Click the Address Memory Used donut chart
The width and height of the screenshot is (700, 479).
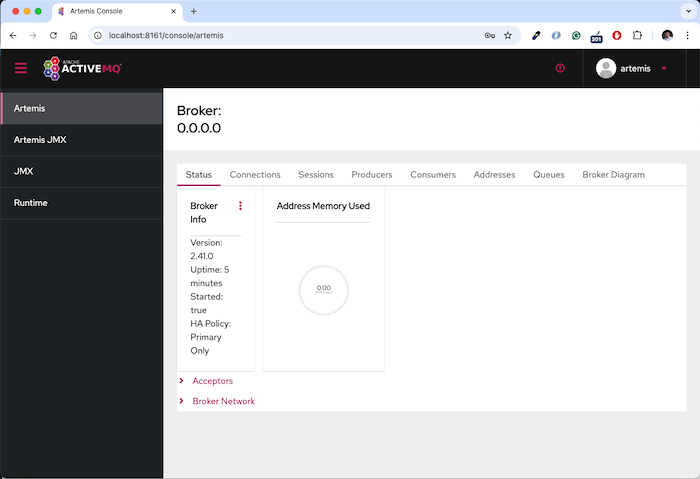tap(324, 290)
